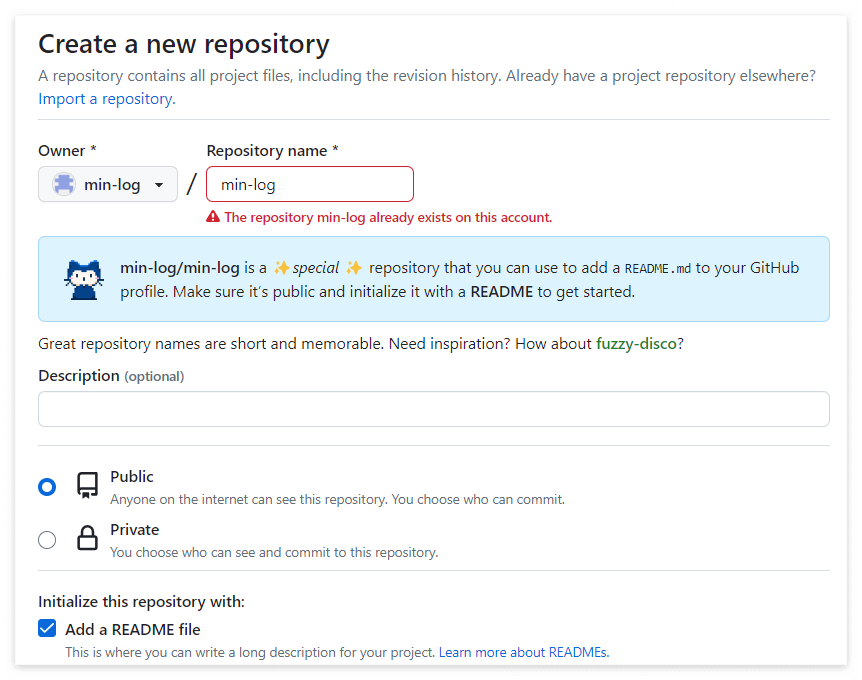Select the Private radio button
Viewport: 862px width, 680px height.
point(47,540)
